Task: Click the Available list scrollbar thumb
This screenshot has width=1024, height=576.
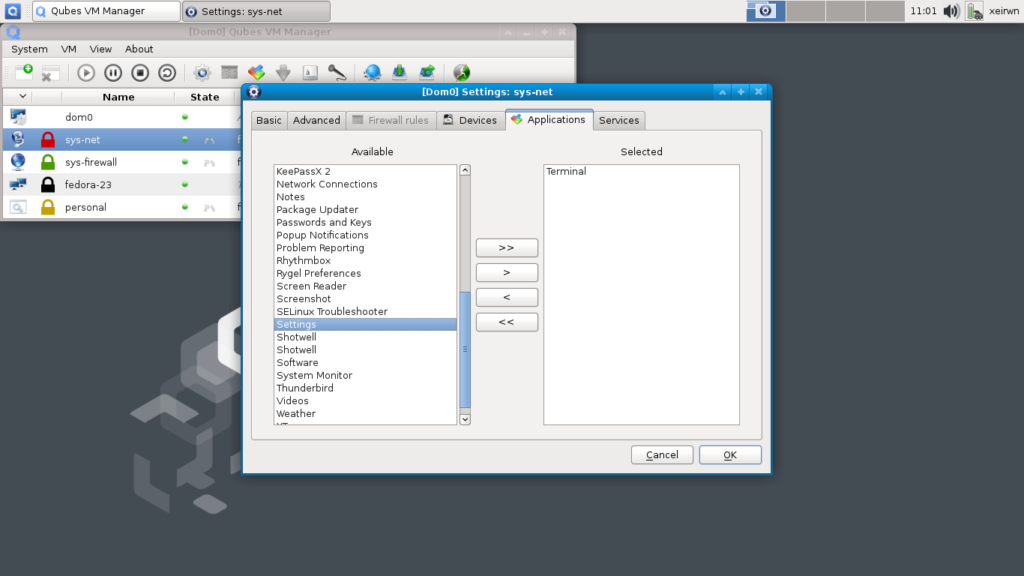Action: (465, 350)
